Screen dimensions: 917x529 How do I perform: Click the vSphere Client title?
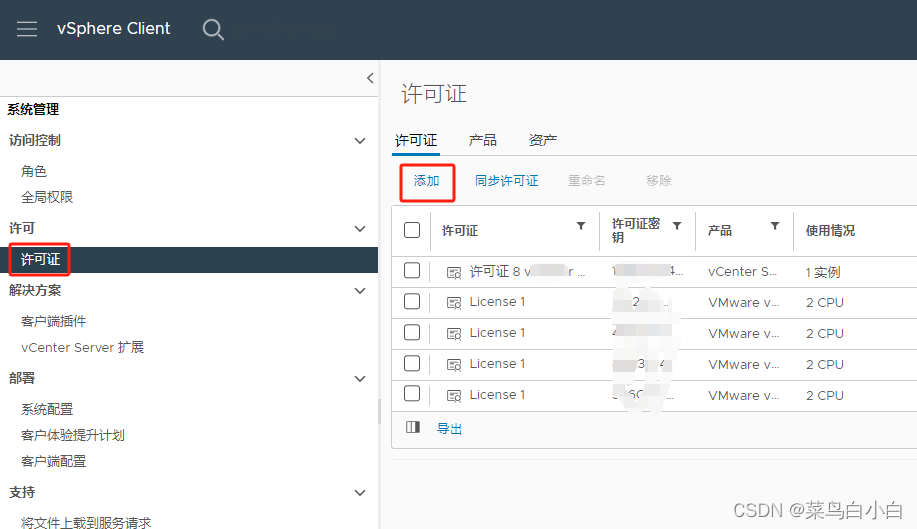[113, 29]
